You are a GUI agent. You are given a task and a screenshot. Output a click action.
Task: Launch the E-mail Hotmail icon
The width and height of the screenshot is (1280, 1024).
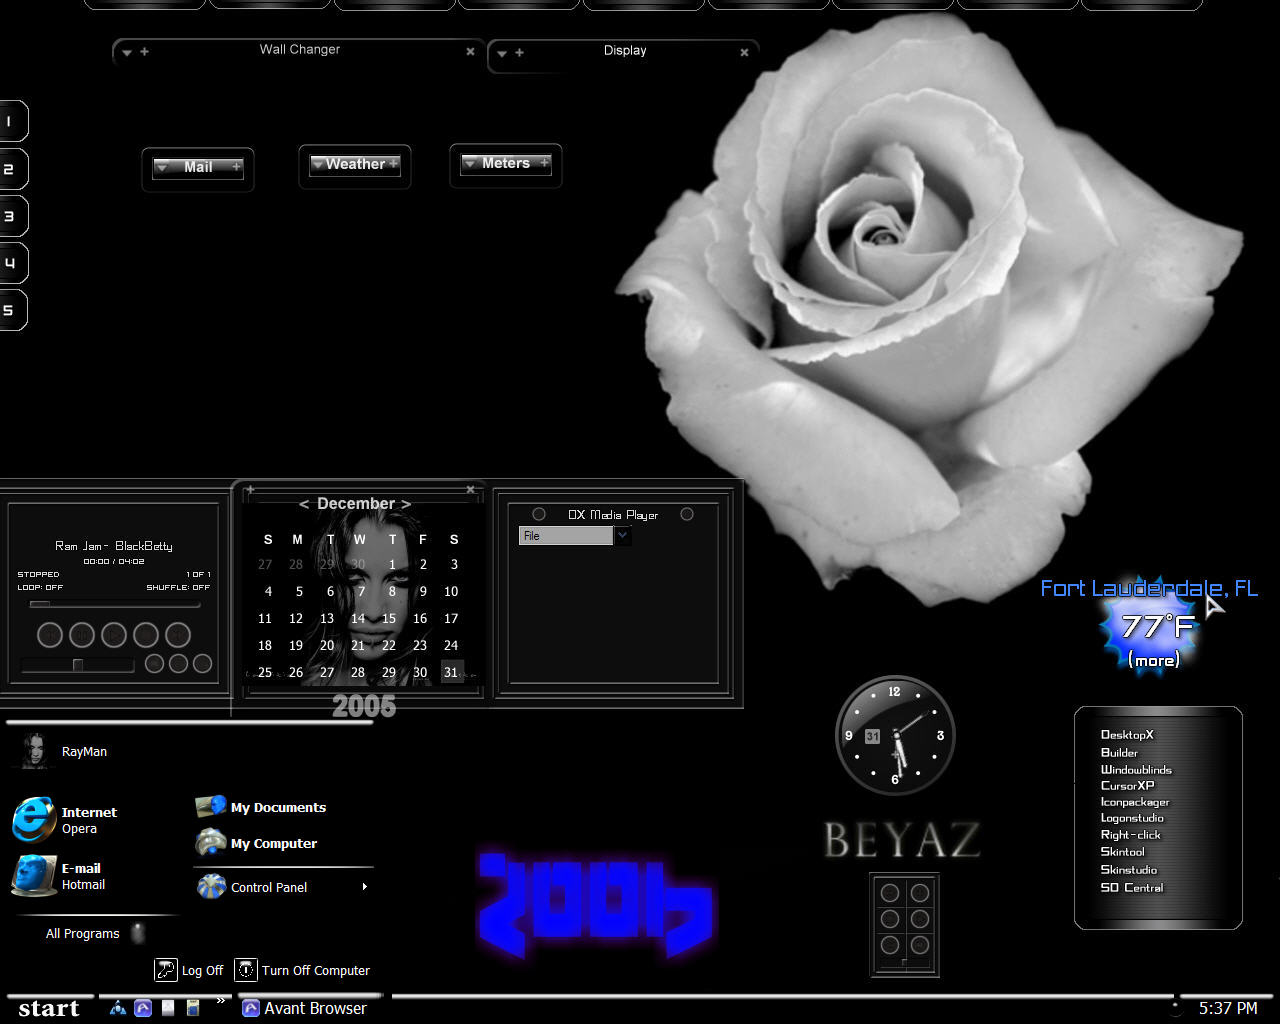tap(33, 875)
